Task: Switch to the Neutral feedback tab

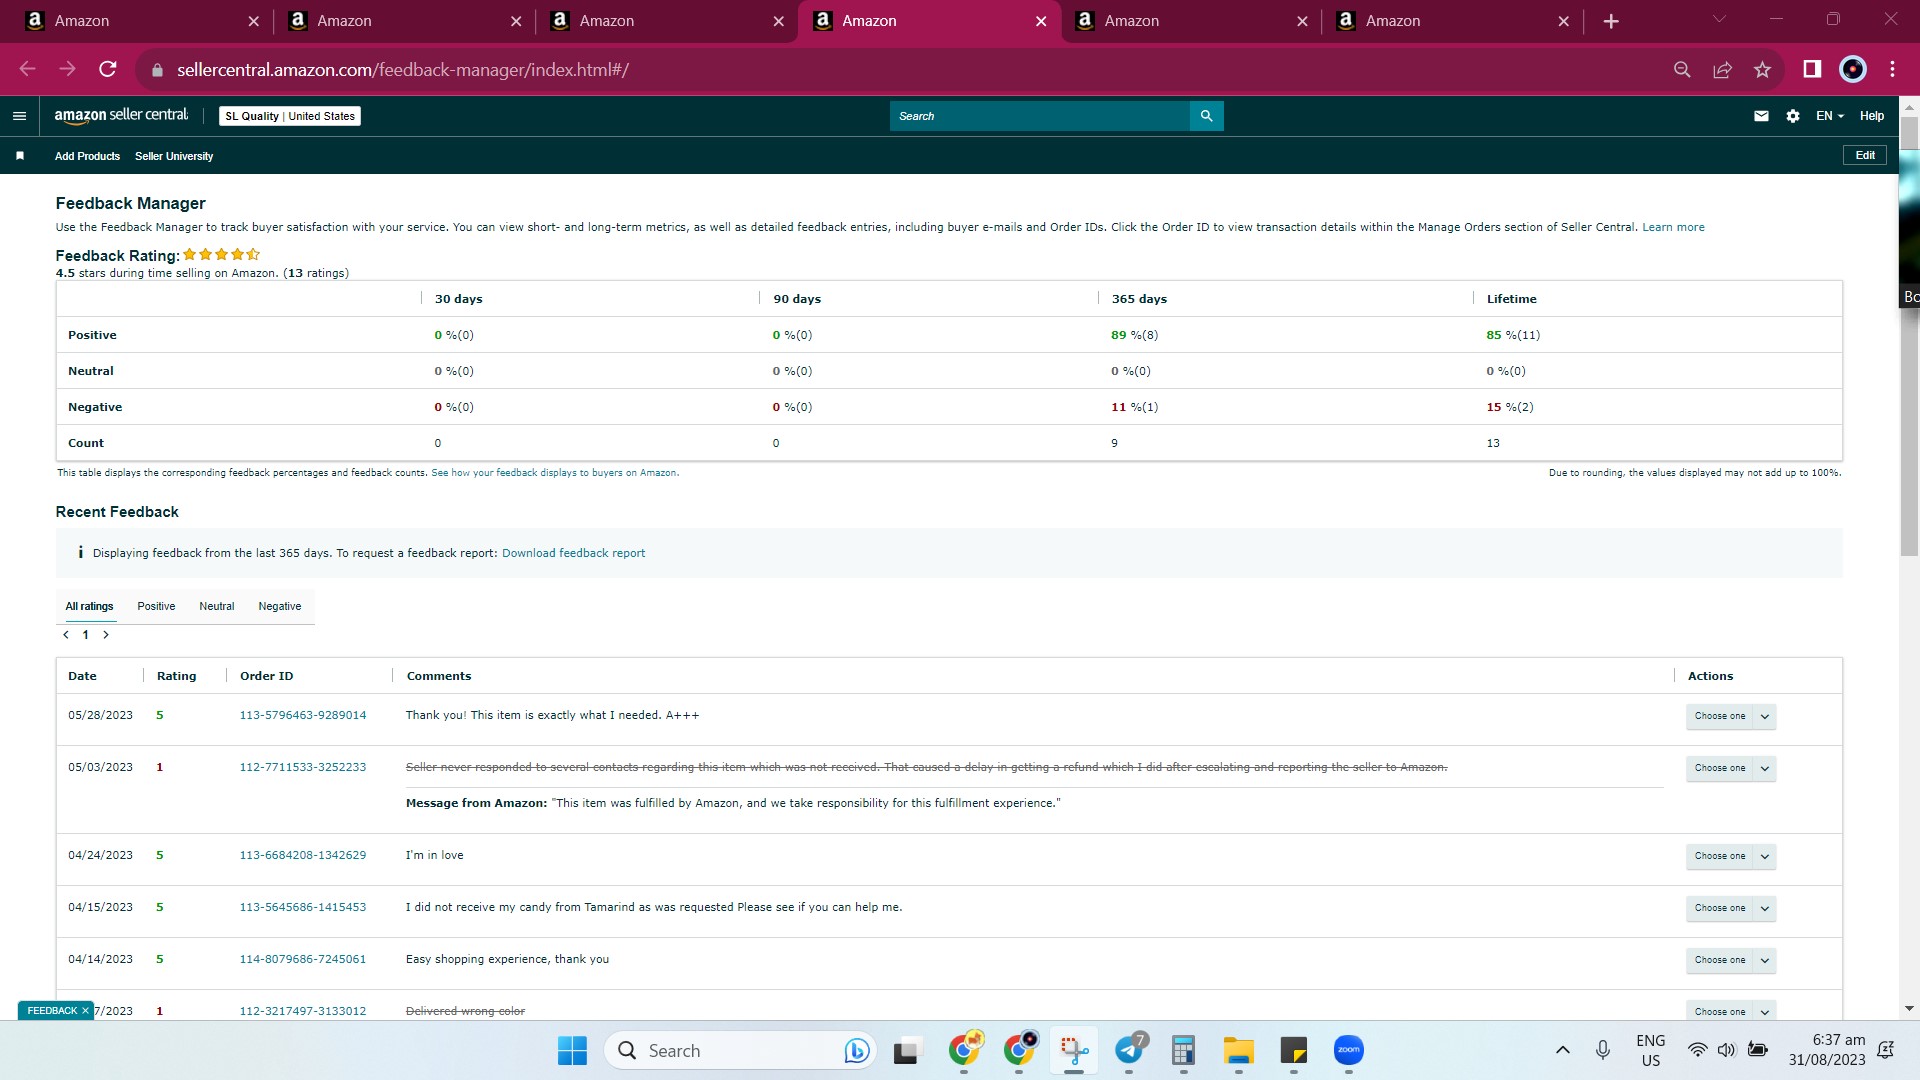Action: pos(217,606)
